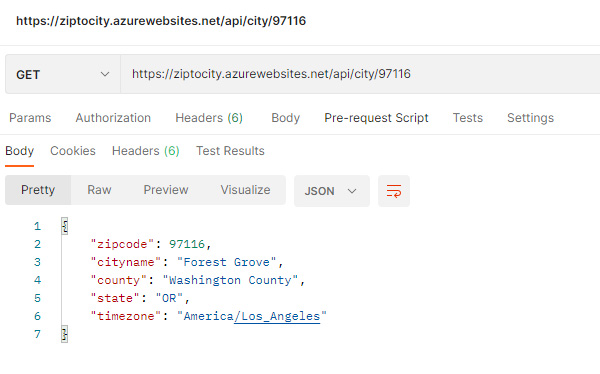This screenshot has width=600, height=374.
Task: Open the Test Results tab
Action: click(230, 151)
